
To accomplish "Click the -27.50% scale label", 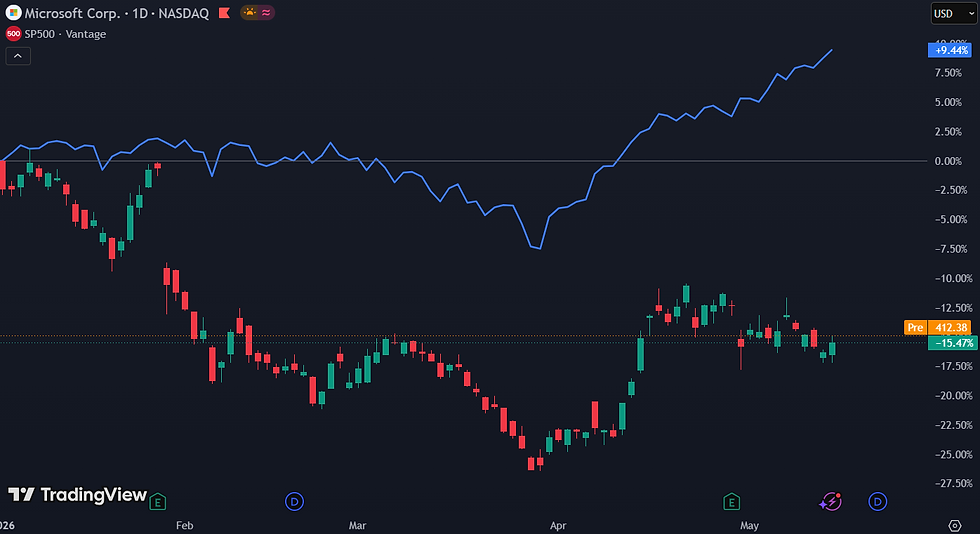I will [x=954, y=483].
